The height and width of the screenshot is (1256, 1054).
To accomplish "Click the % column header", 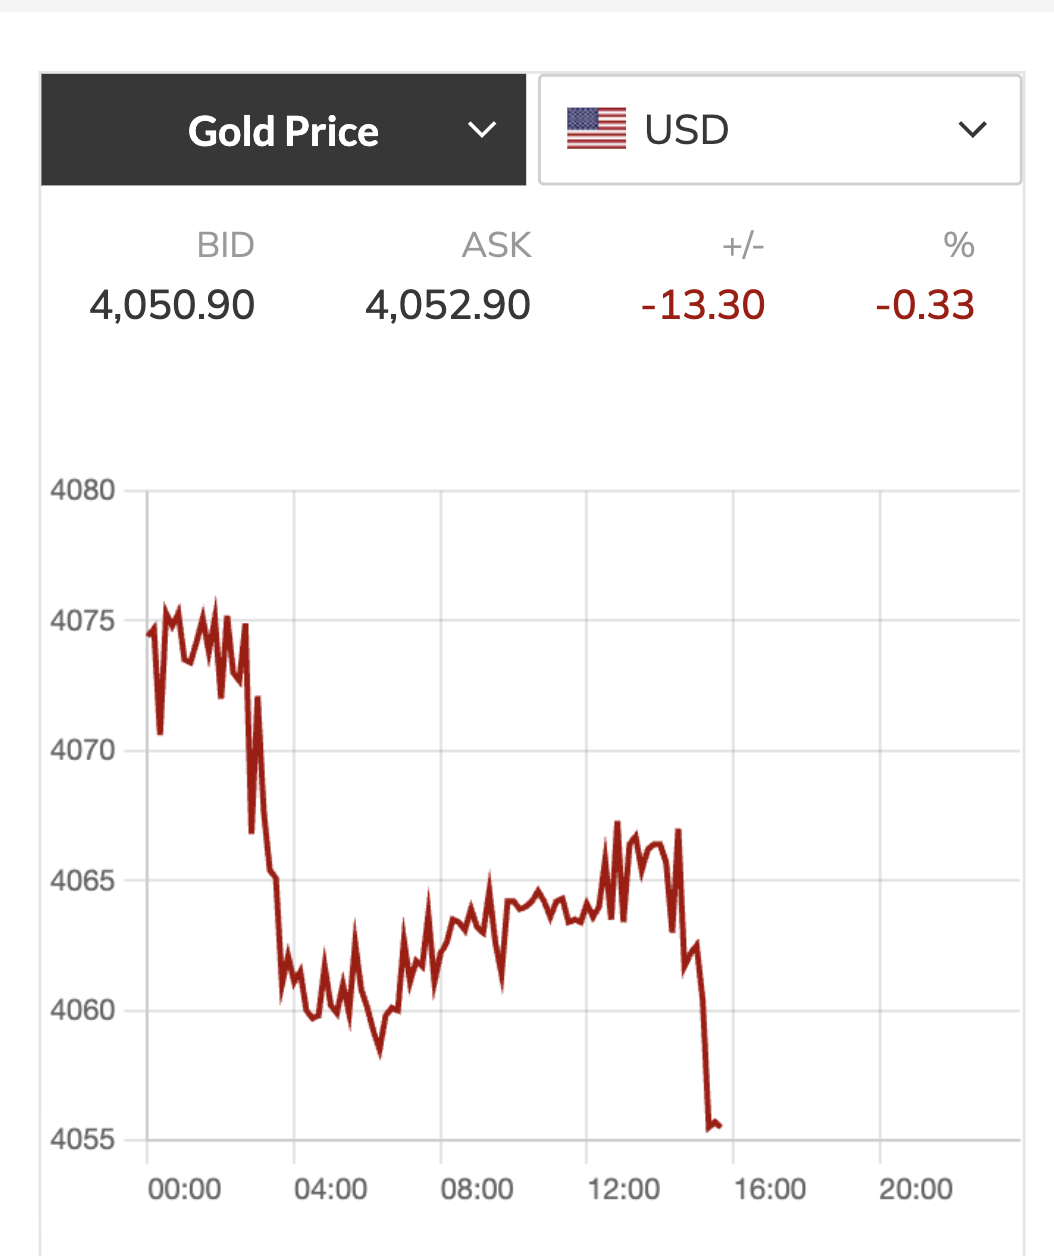I will 959,245.
